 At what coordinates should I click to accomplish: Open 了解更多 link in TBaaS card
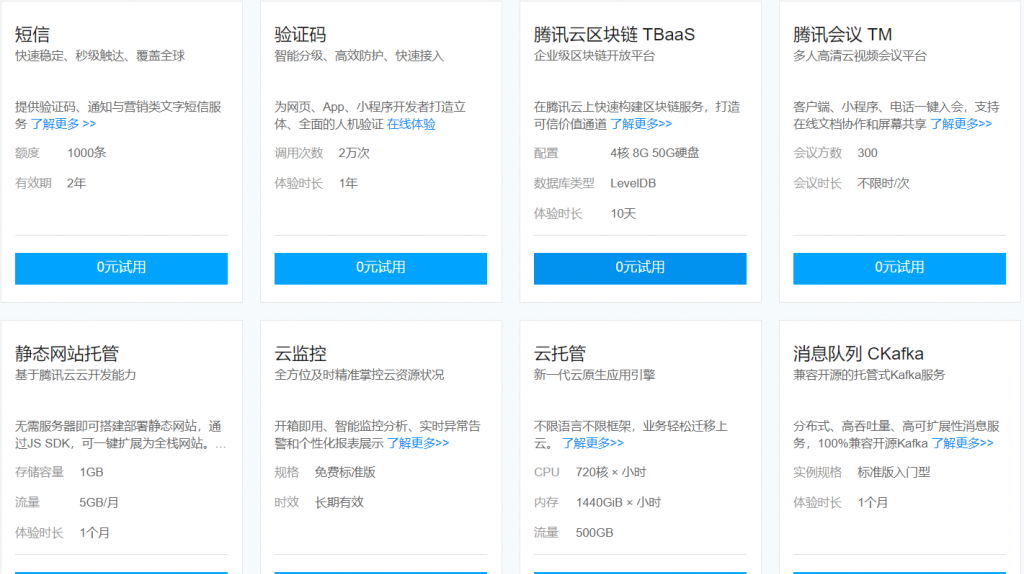(641, 124)
